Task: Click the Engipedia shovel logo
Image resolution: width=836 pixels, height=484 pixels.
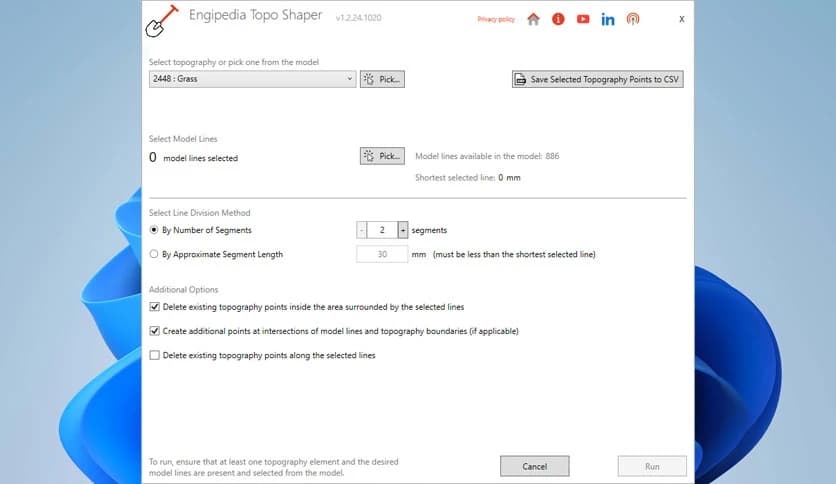Action: click(160, 20)
